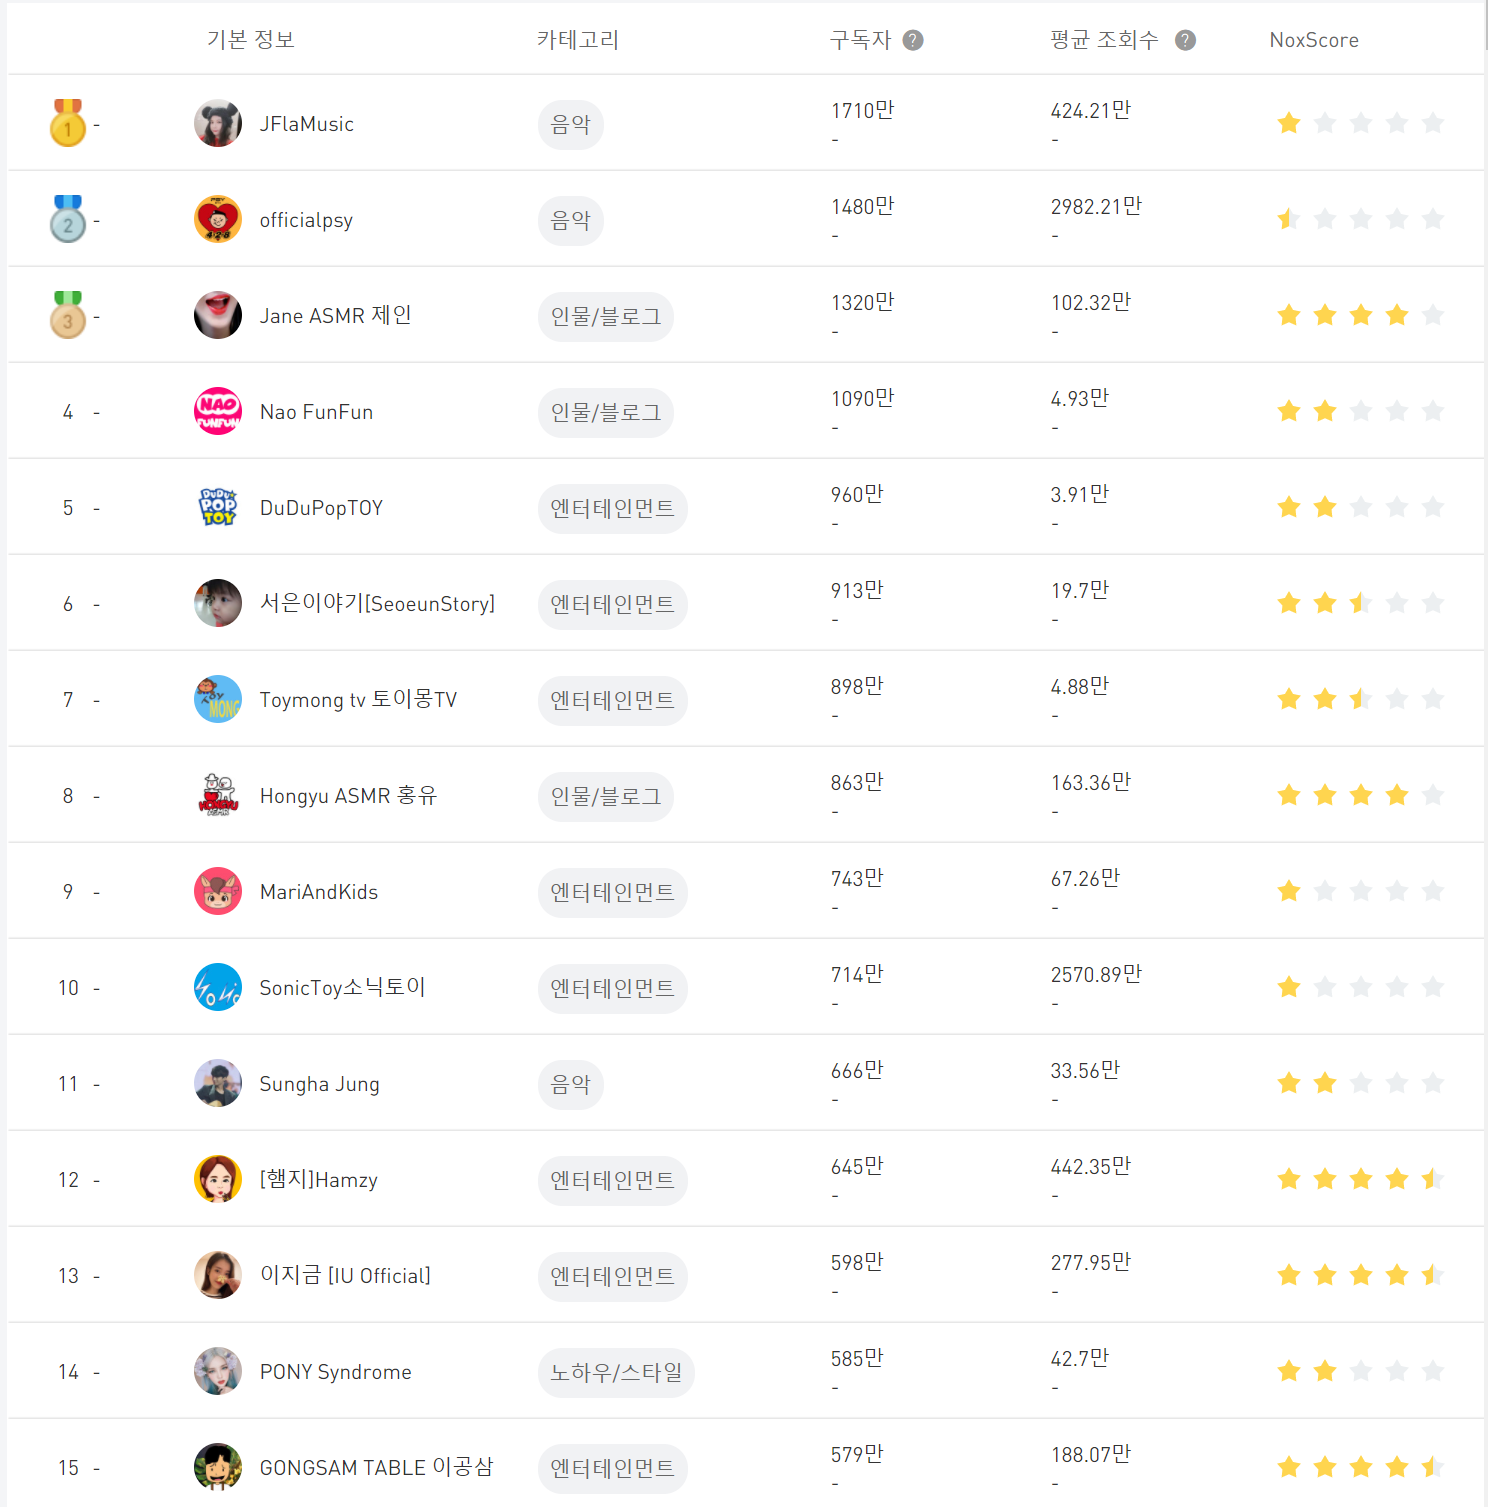Click the SonicToy channel logo

(x=218, y=987)
